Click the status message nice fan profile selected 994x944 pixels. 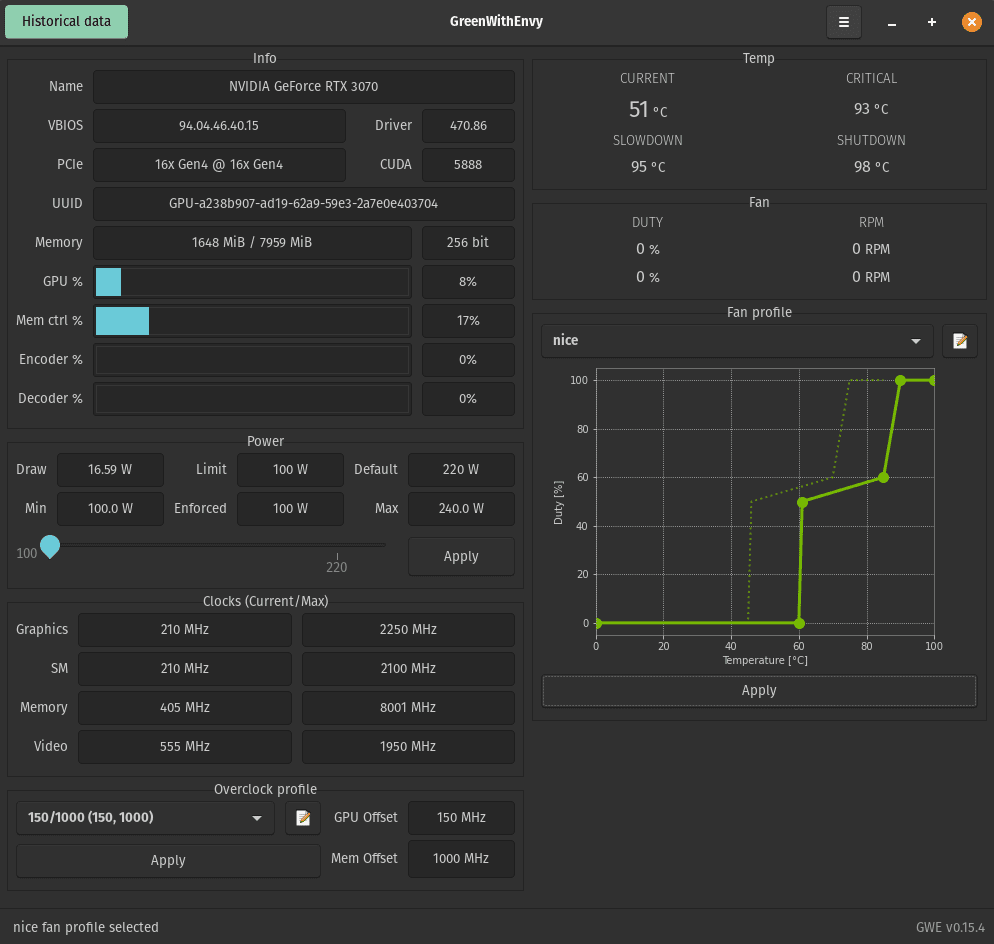click(x=86, y=928)
